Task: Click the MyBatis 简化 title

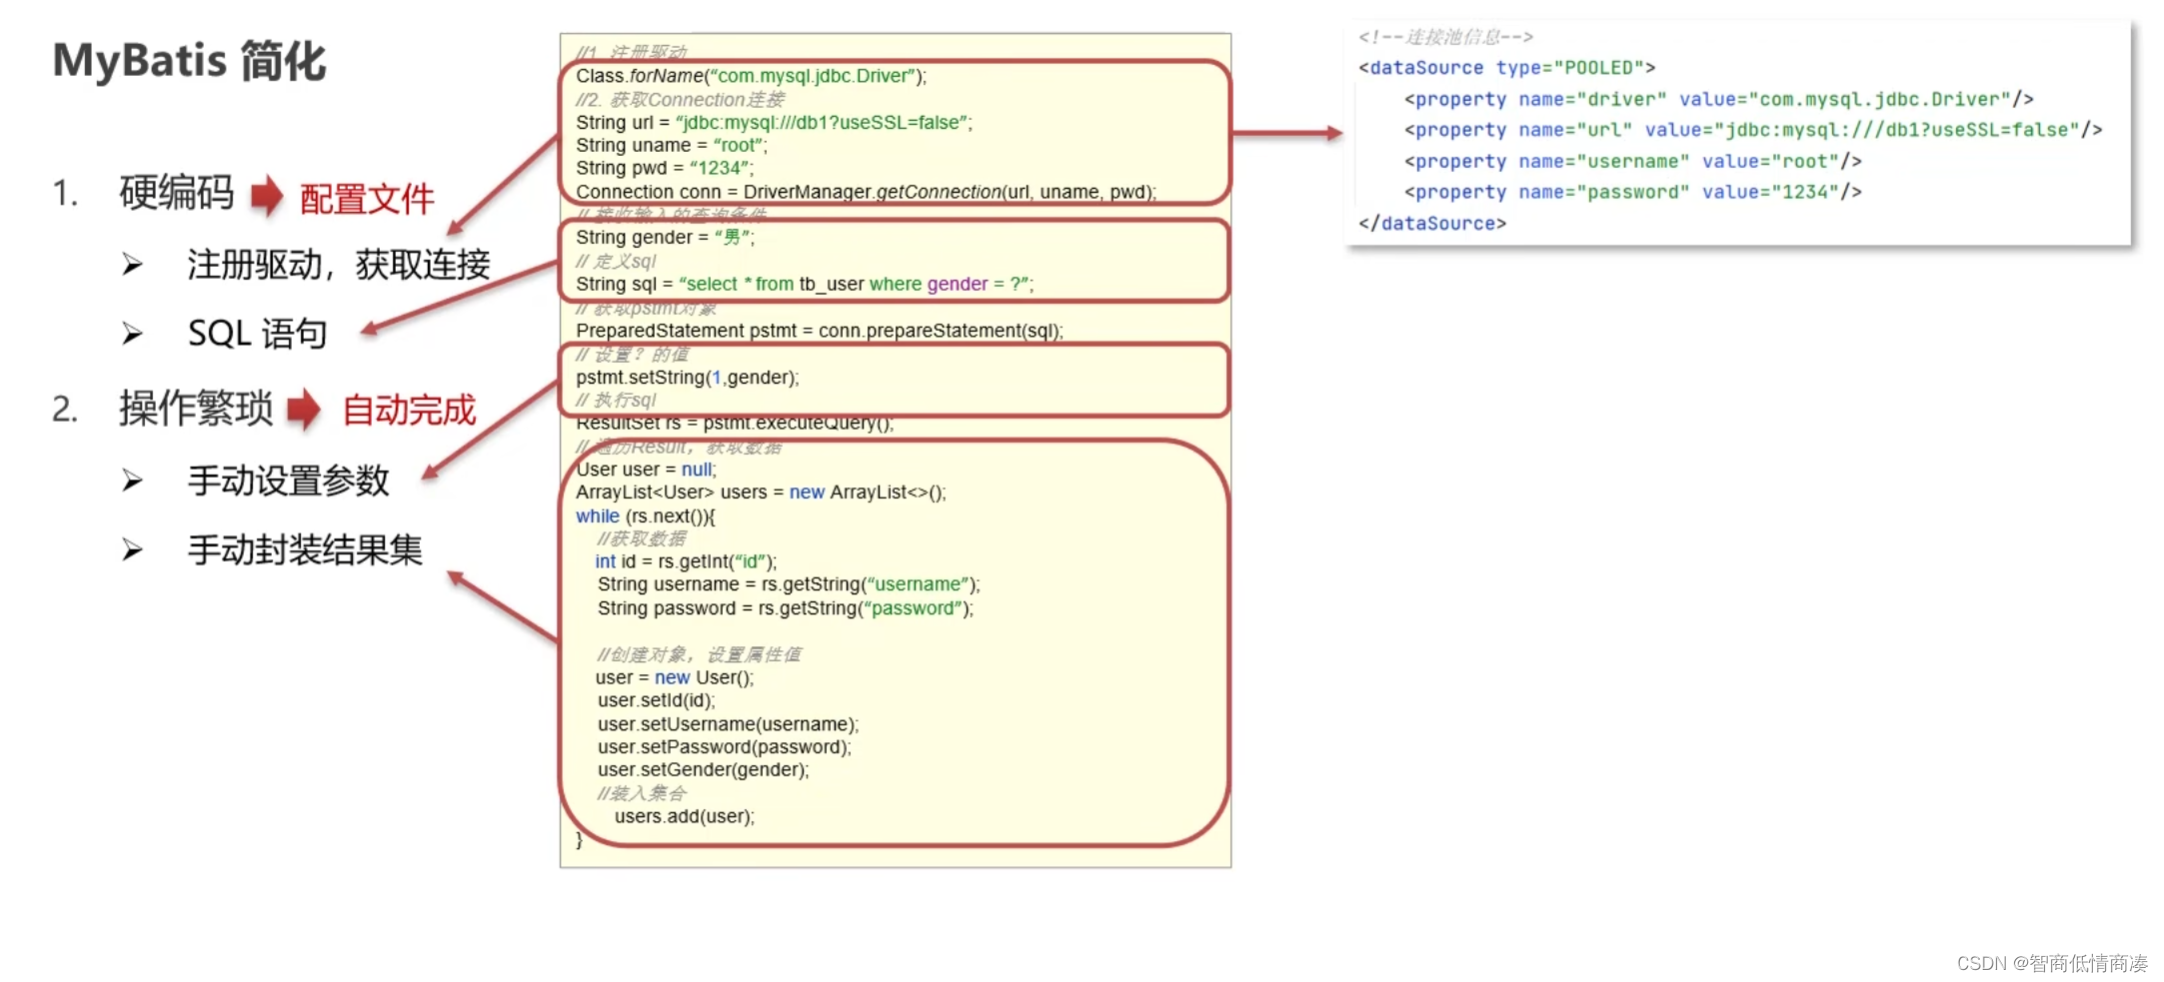Action: tap(188, 62)
